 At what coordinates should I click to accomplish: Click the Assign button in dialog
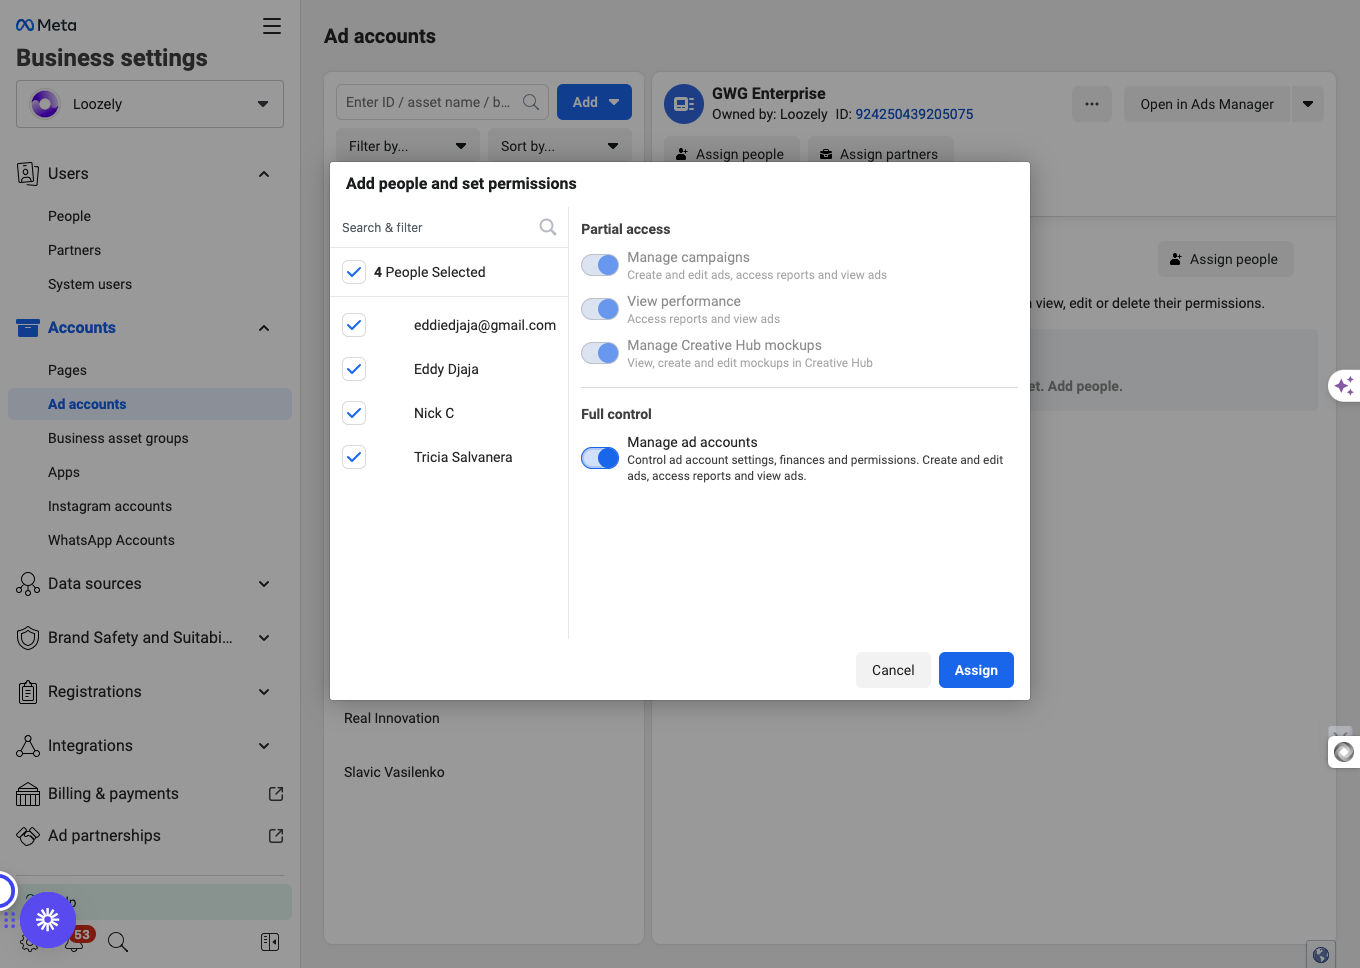[976, 670]
